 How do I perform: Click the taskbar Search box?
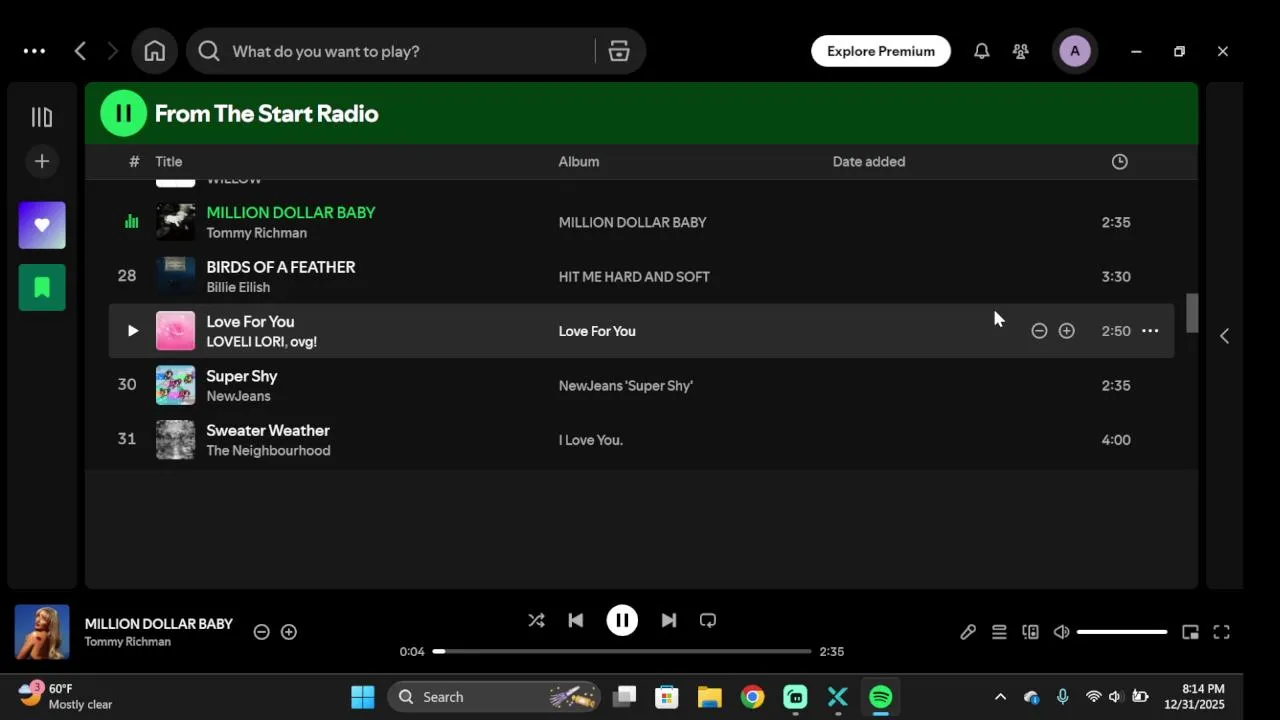(x=493, y=697)
